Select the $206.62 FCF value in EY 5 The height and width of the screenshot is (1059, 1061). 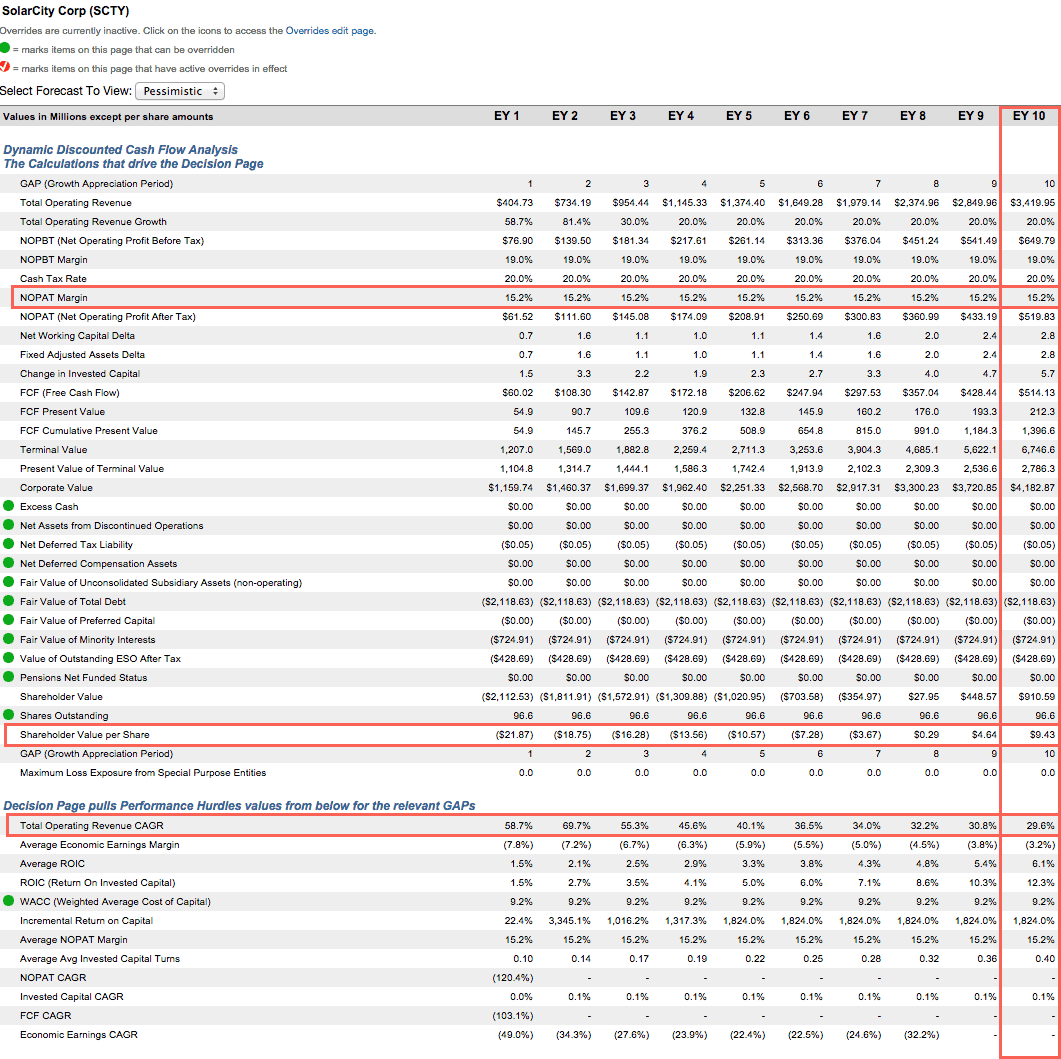pos(746,392)
